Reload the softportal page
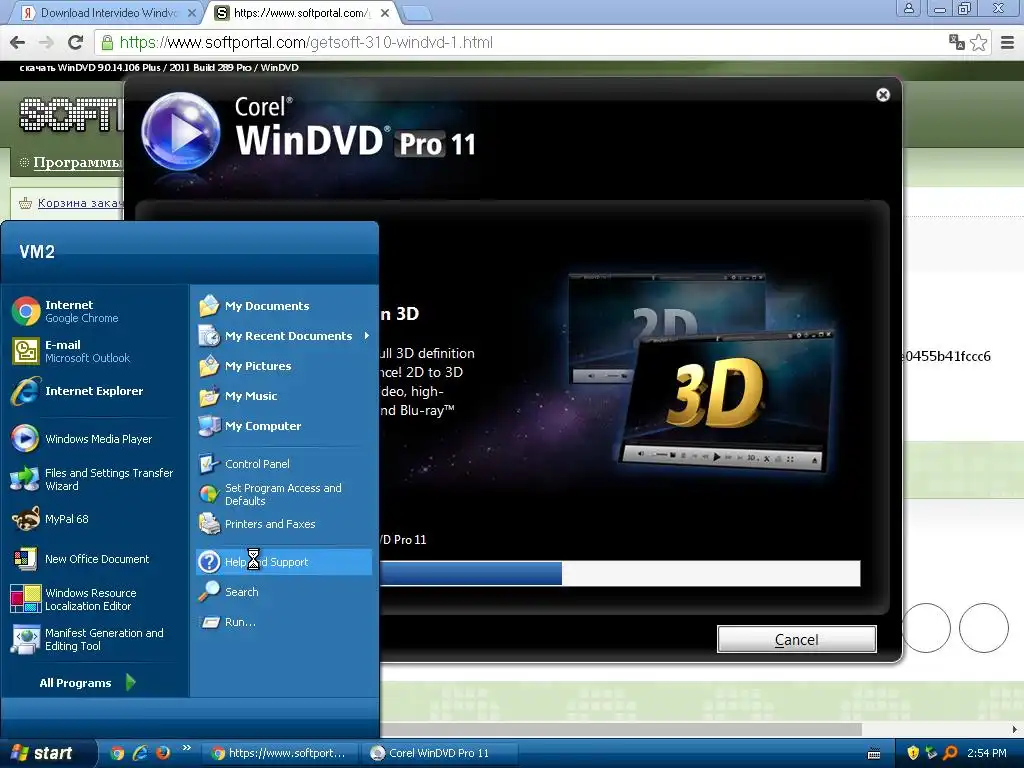This screenshot has height=768, width=1024. point(75,42)
